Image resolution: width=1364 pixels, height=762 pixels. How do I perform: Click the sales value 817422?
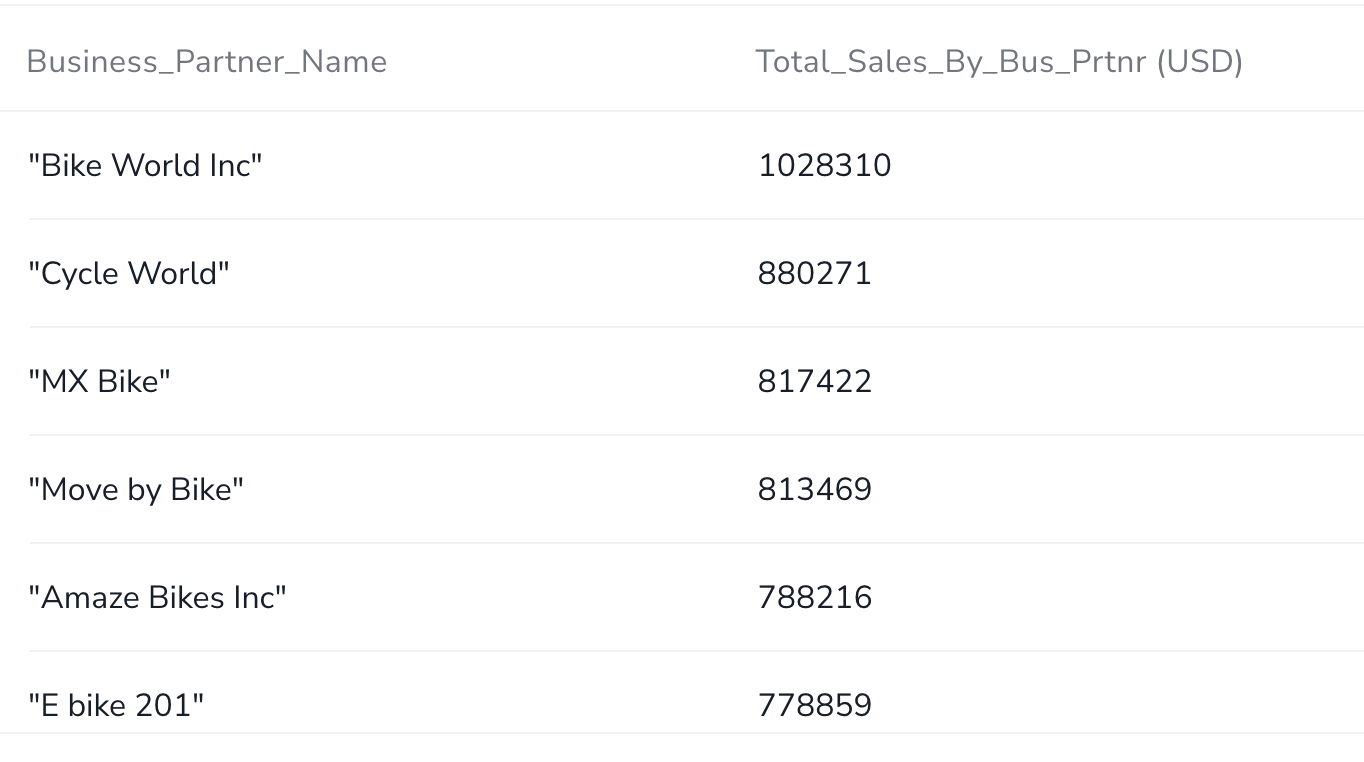click(815, 381)
